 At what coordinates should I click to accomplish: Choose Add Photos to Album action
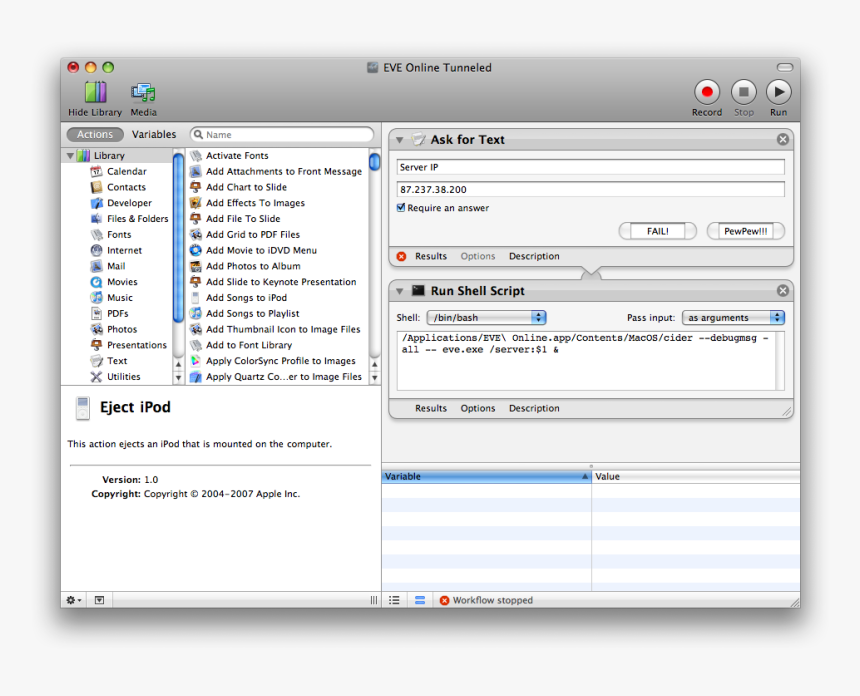(x=253, y=266)
